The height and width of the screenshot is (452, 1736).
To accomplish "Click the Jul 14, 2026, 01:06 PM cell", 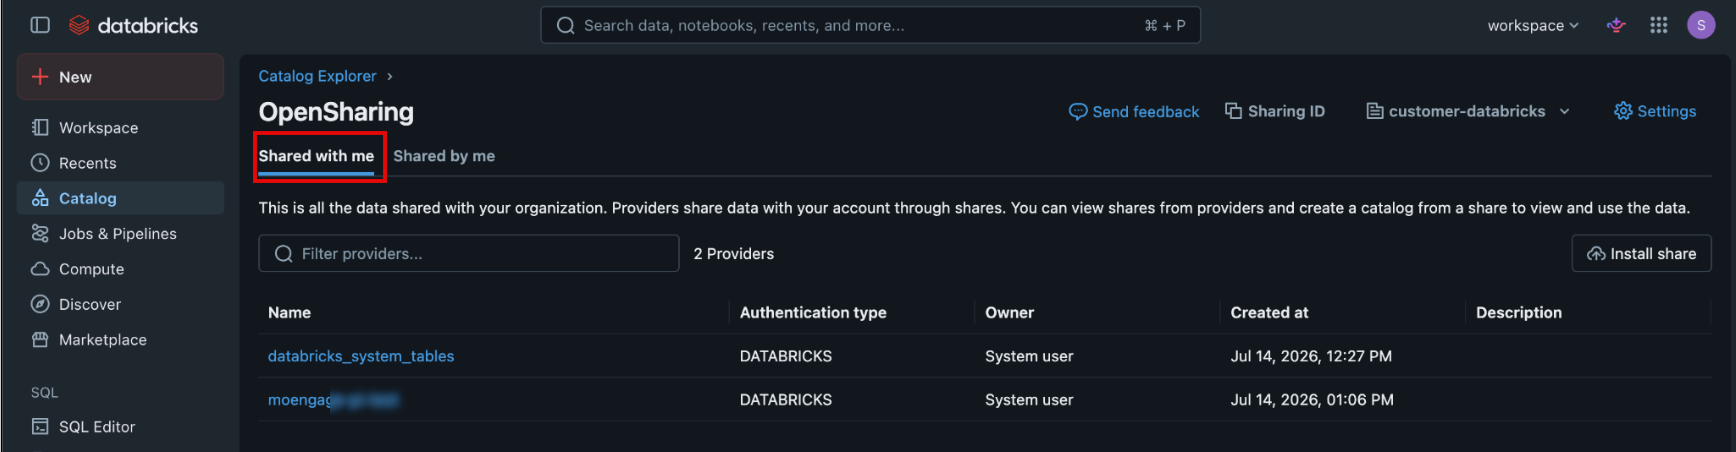I will click(1312, 400).
